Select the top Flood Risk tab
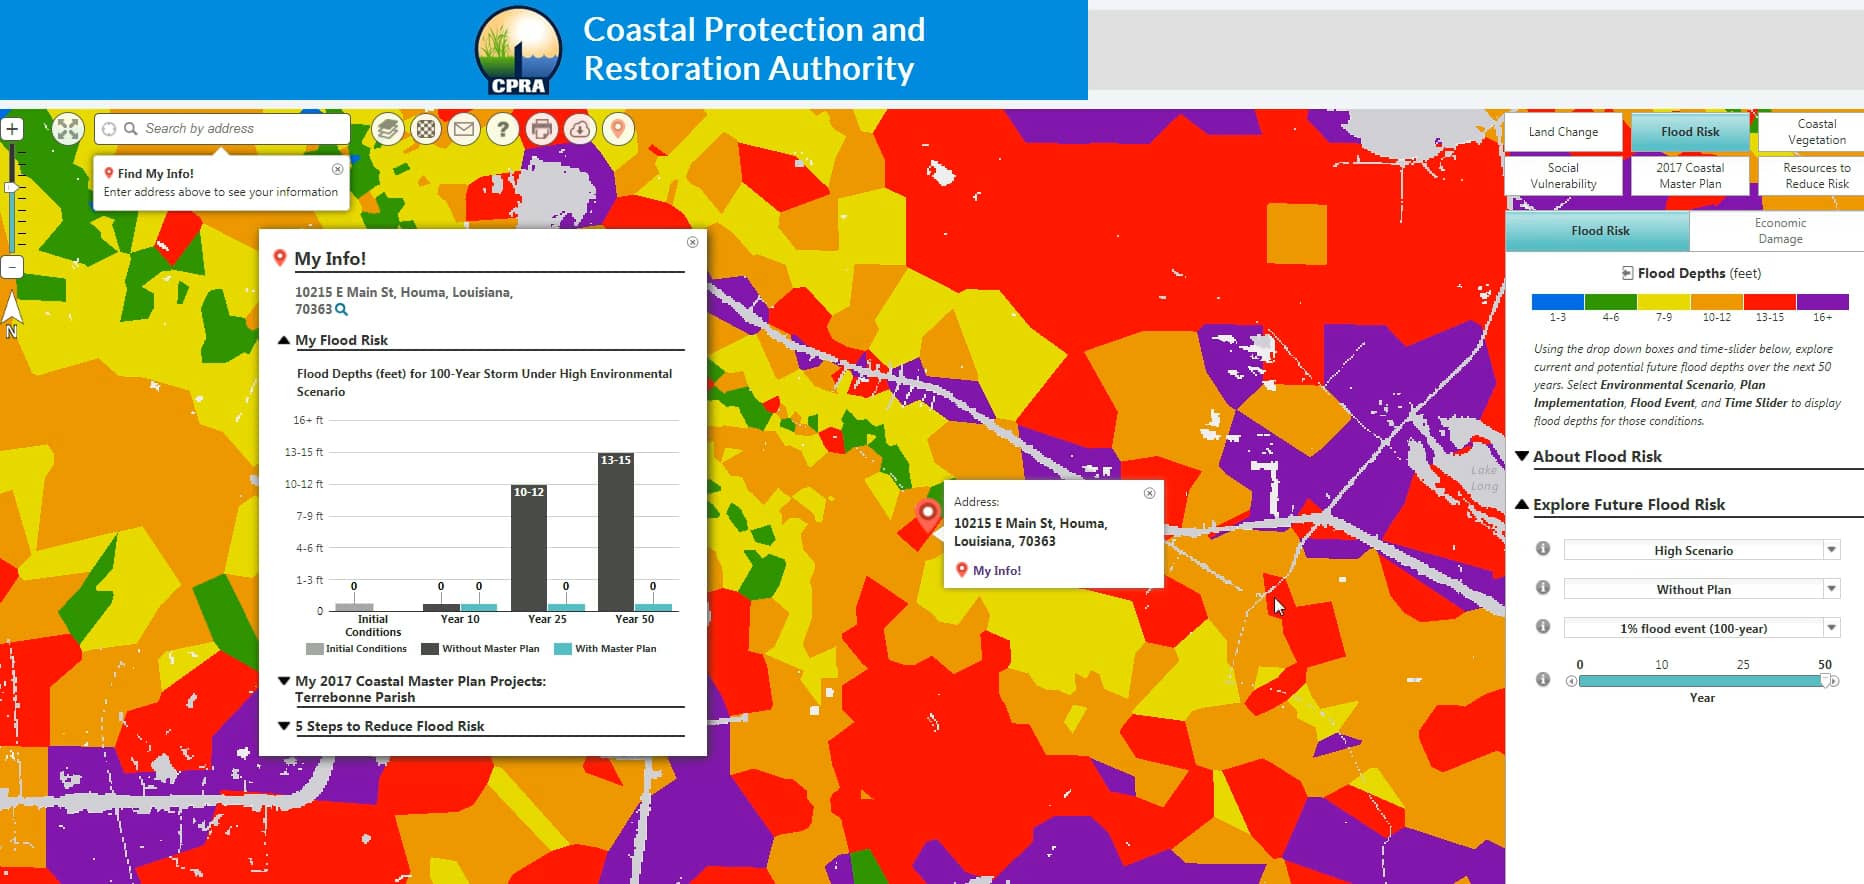 tap(1690, 132)
